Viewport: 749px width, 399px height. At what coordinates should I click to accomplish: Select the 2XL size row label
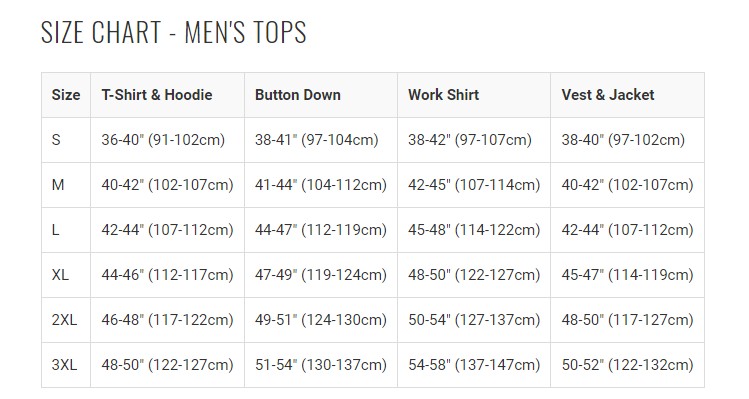tap(64, 320)
